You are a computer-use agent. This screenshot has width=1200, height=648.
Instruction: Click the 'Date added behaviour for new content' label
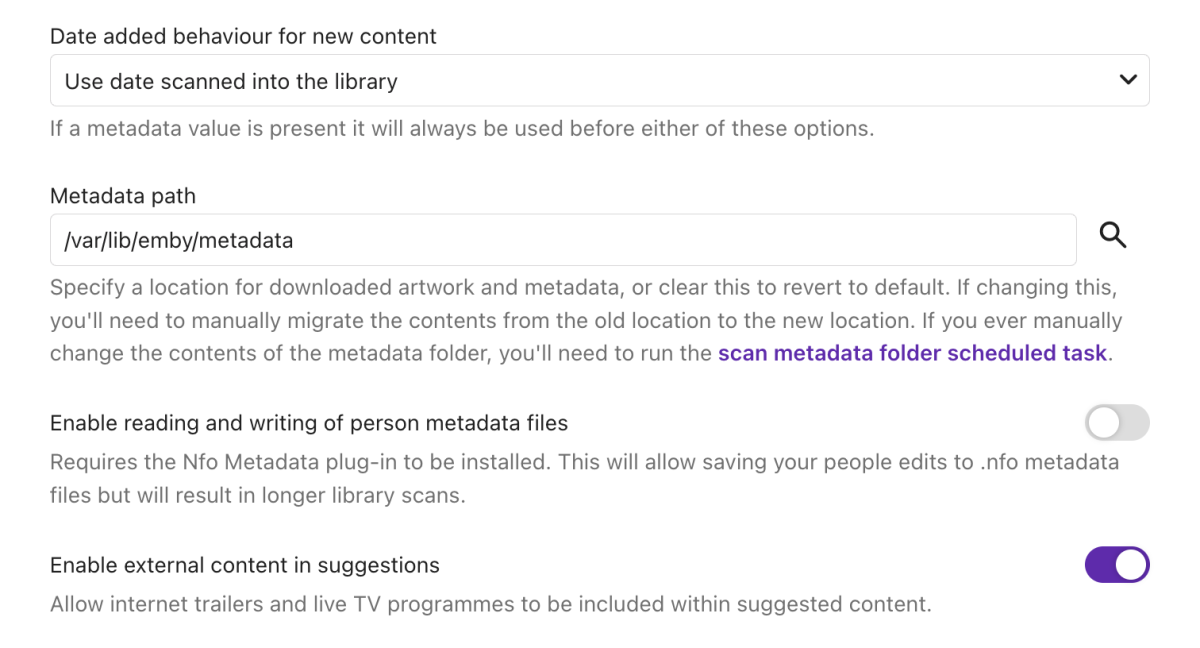click(x=243, y=37)
